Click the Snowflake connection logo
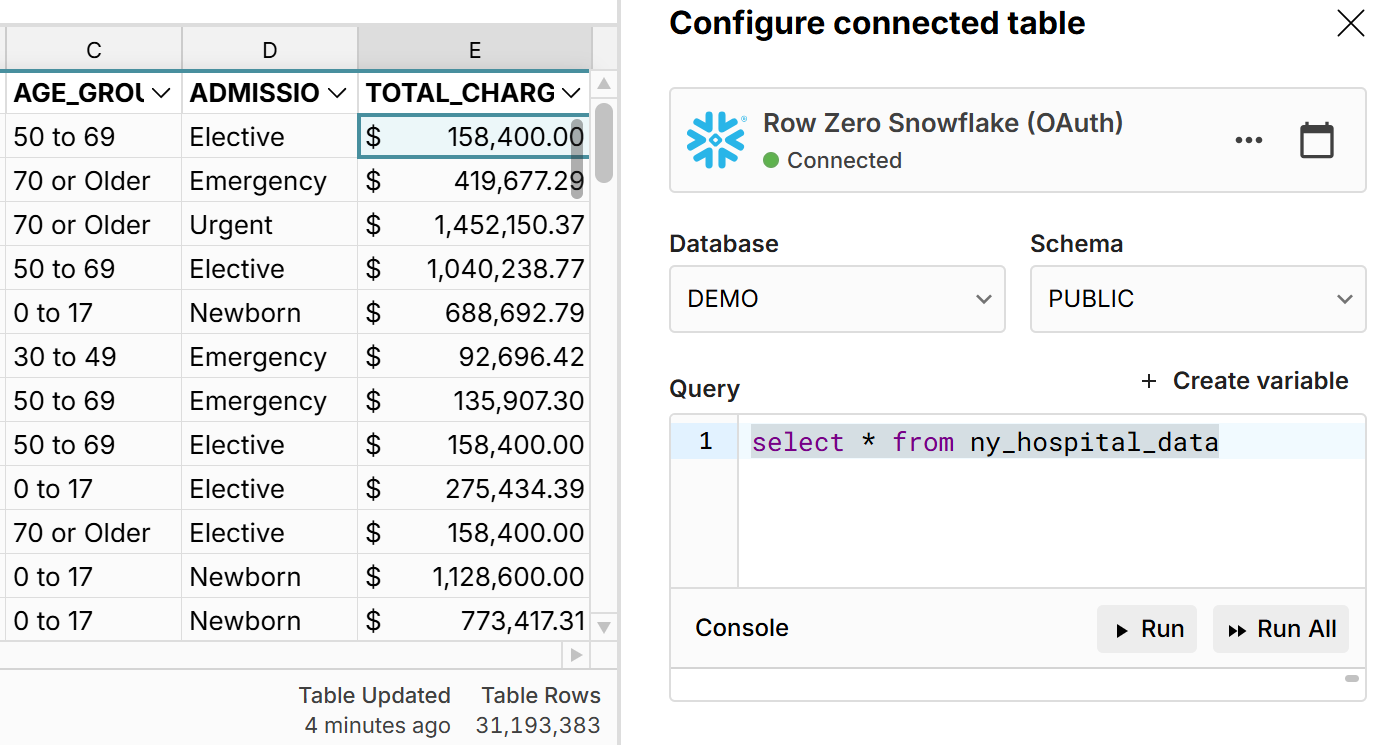Screen dimensions: 1384x745 714,140
